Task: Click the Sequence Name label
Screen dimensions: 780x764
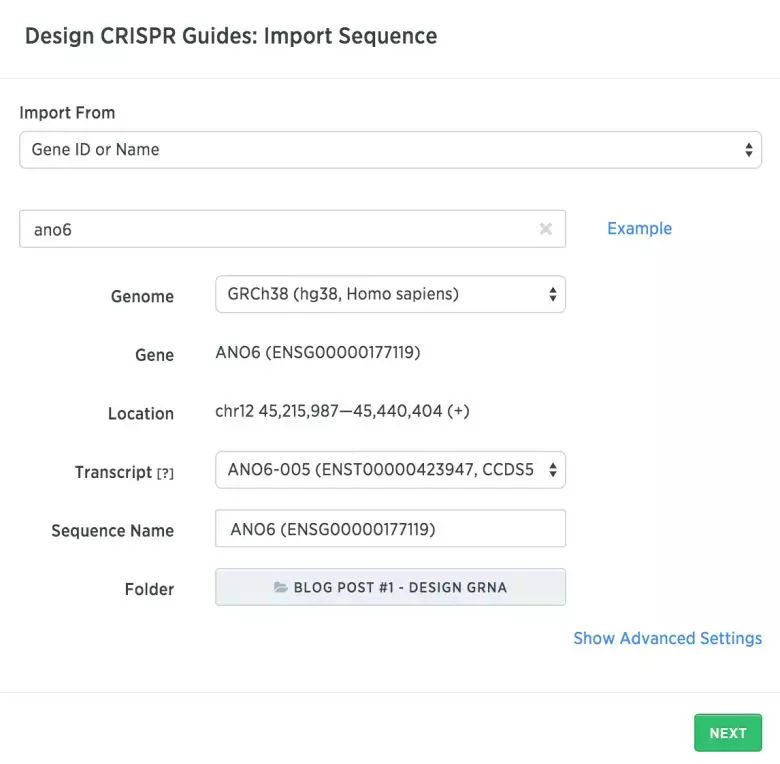Action: [x=112, y=531]
